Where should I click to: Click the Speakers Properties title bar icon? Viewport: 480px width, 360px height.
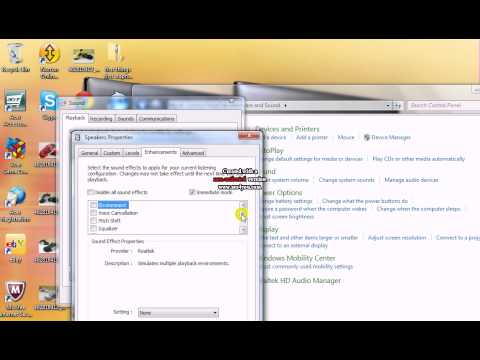coord(78,137)
